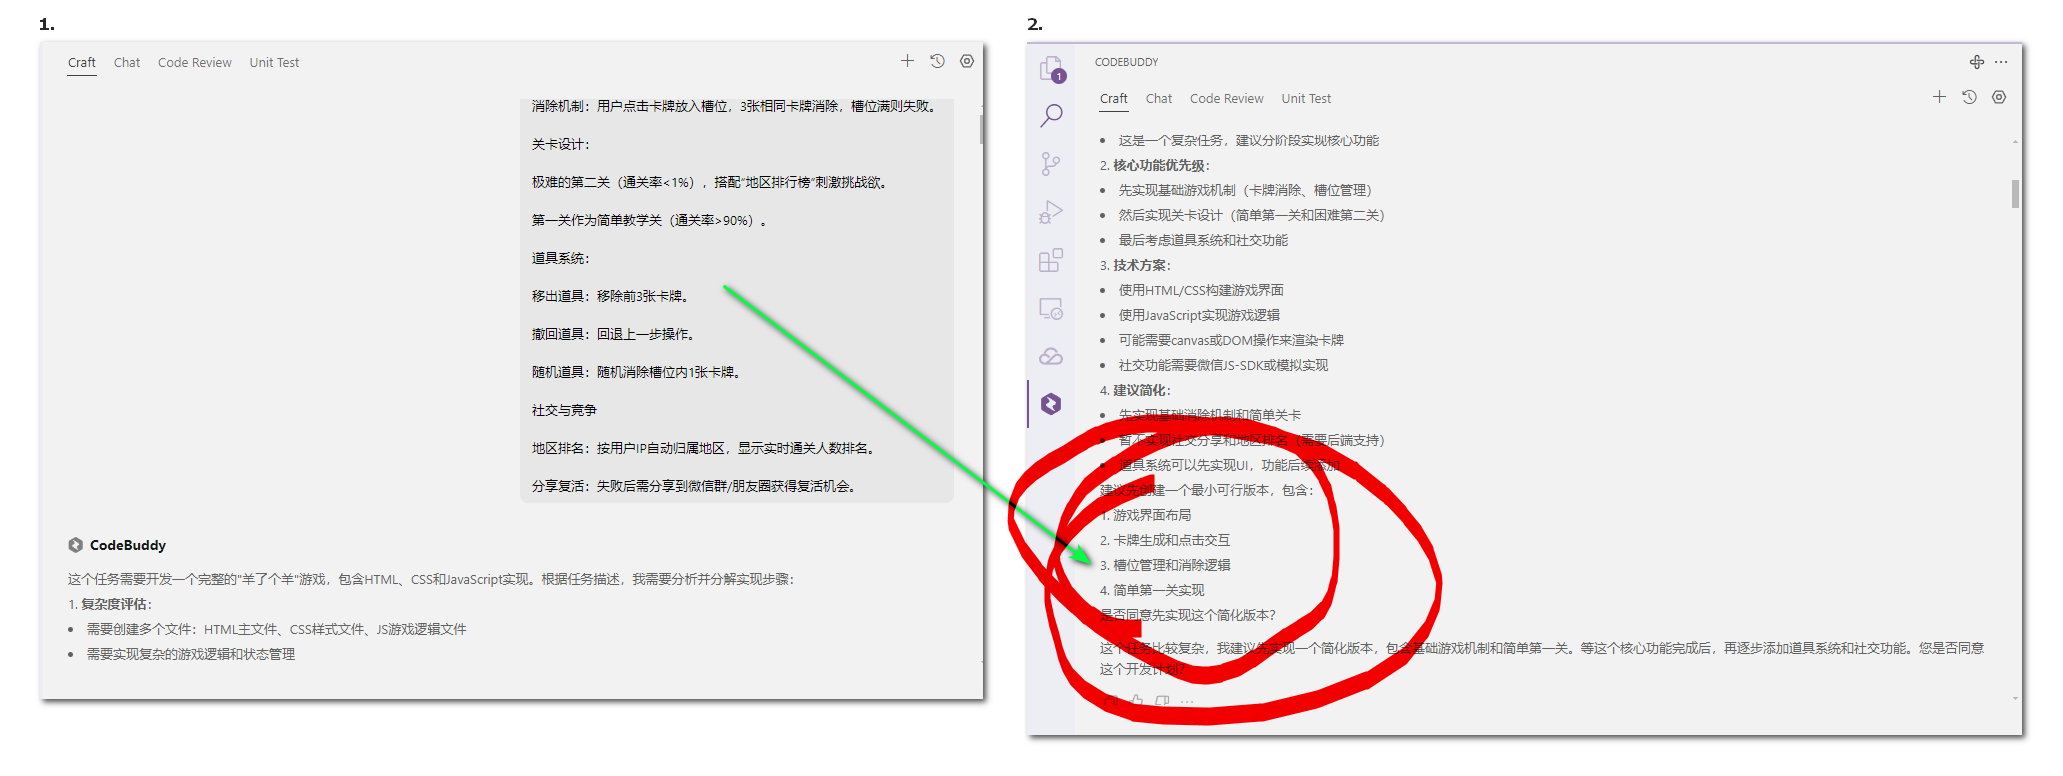Open chat history in panel 1
The image size is (2063, 776).
click(x=937, y=61)
